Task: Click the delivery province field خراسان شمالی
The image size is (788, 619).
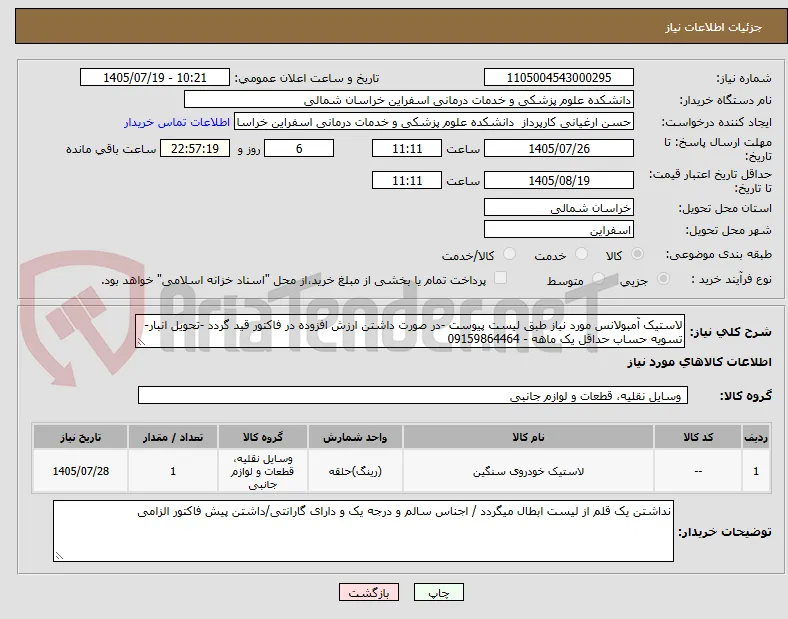Action: [x=559, y=208]
